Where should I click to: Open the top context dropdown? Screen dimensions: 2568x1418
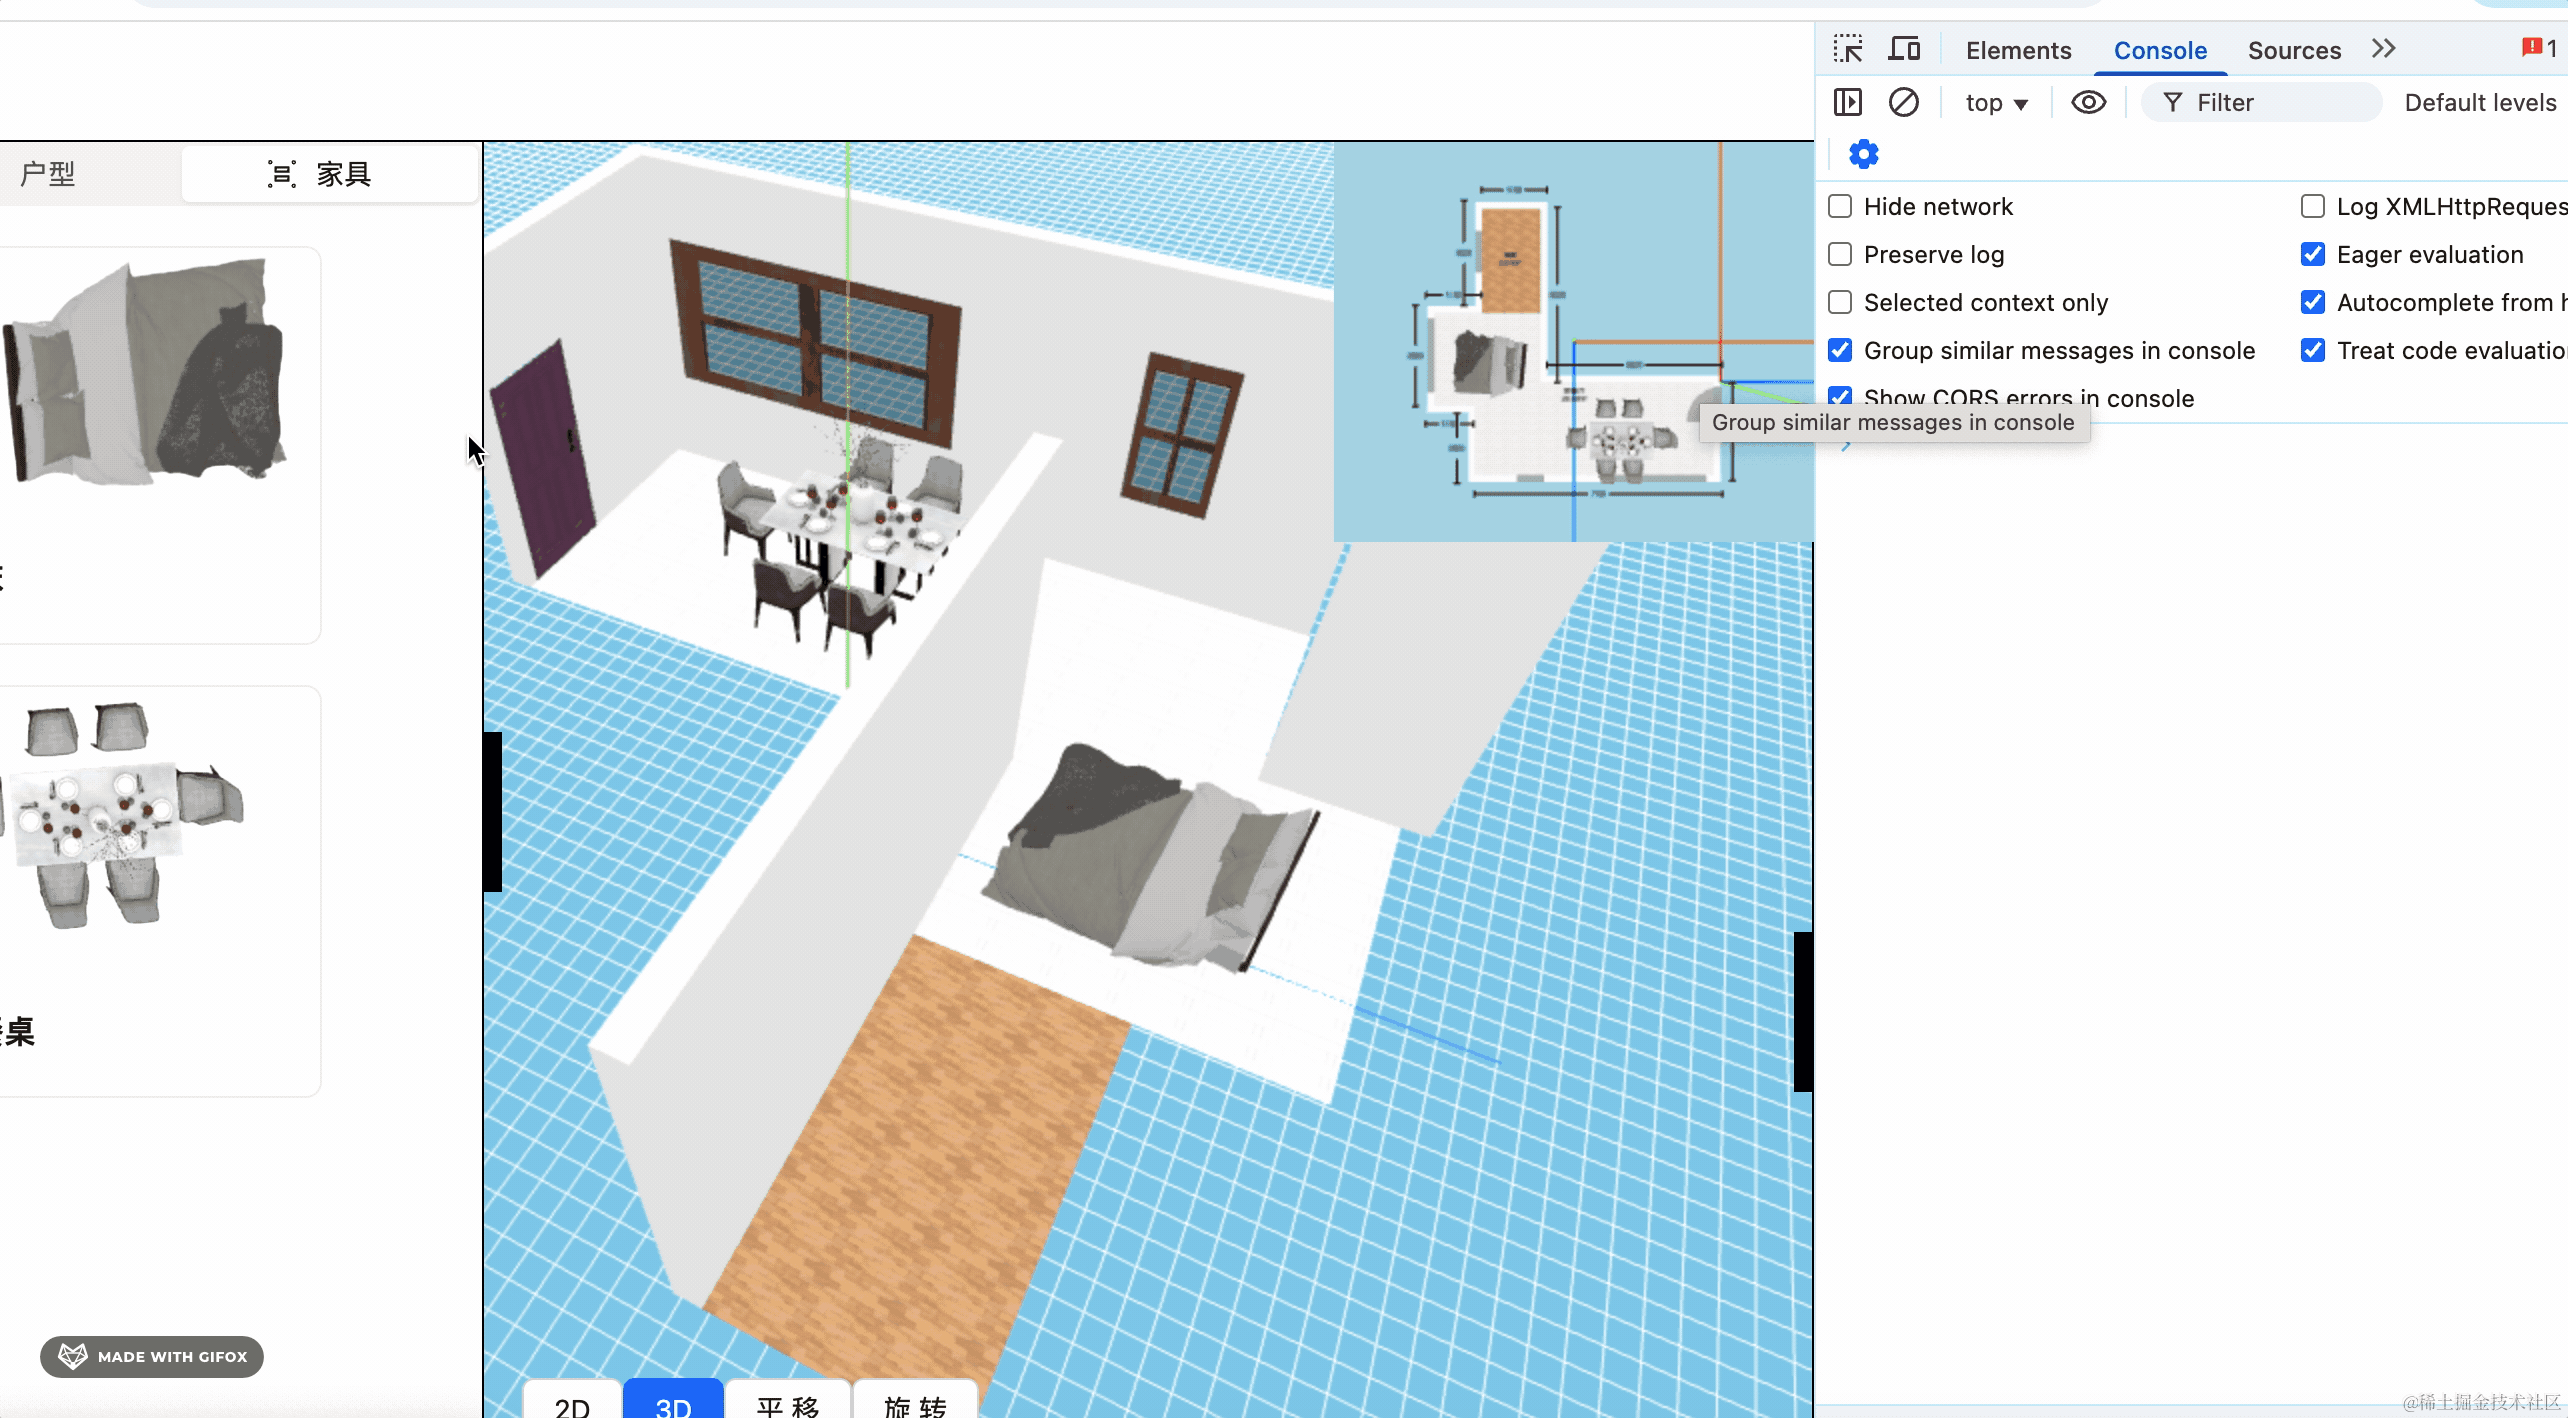(x=1996, y=103)
